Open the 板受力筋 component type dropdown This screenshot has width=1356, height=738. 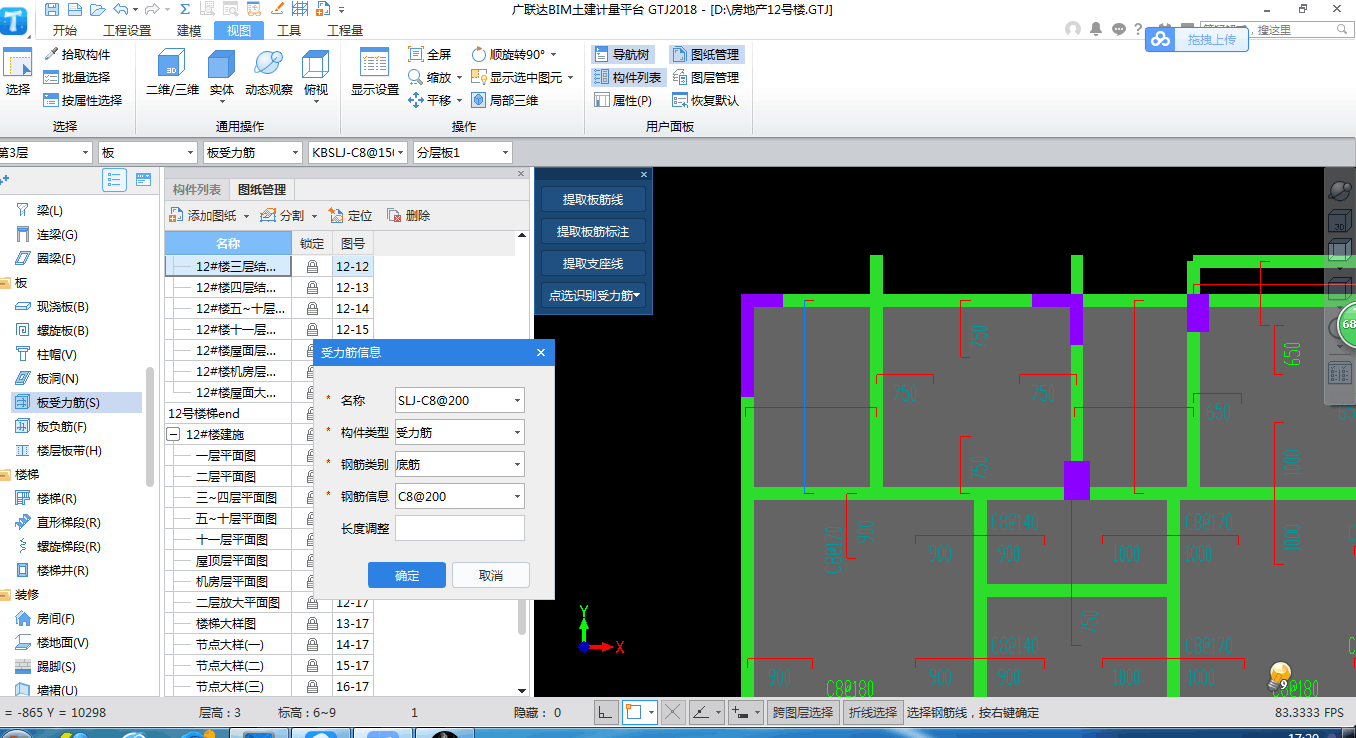pos(253,152)
